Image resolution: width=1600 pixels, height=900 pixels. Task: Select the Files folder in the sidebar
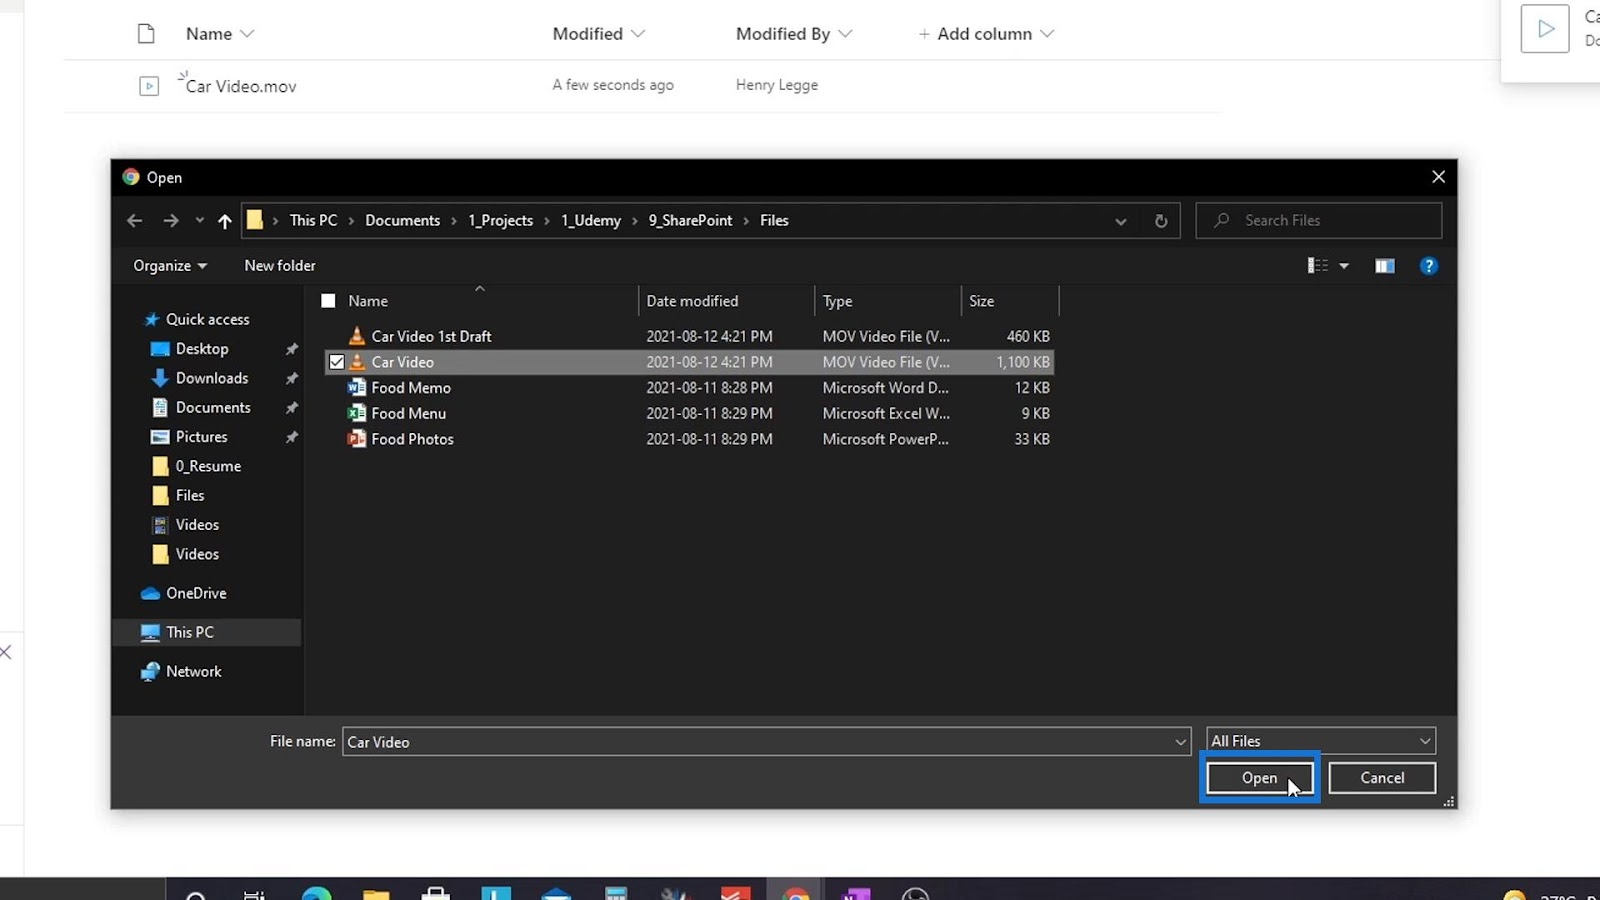[x=190, y=496]
